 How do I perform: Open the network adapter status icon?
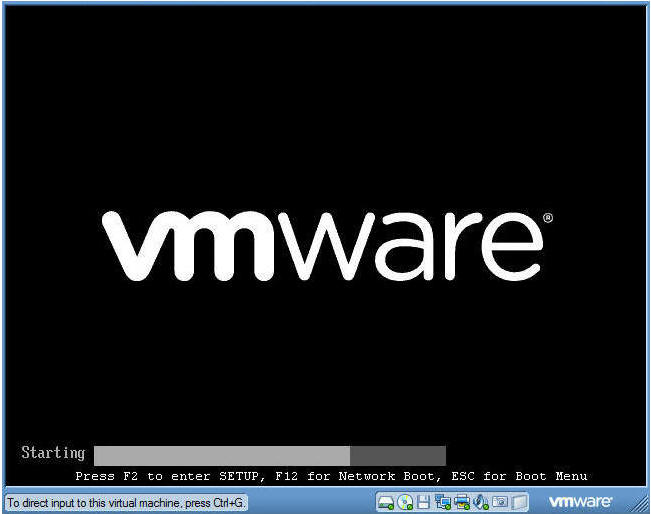coord(443,502)
